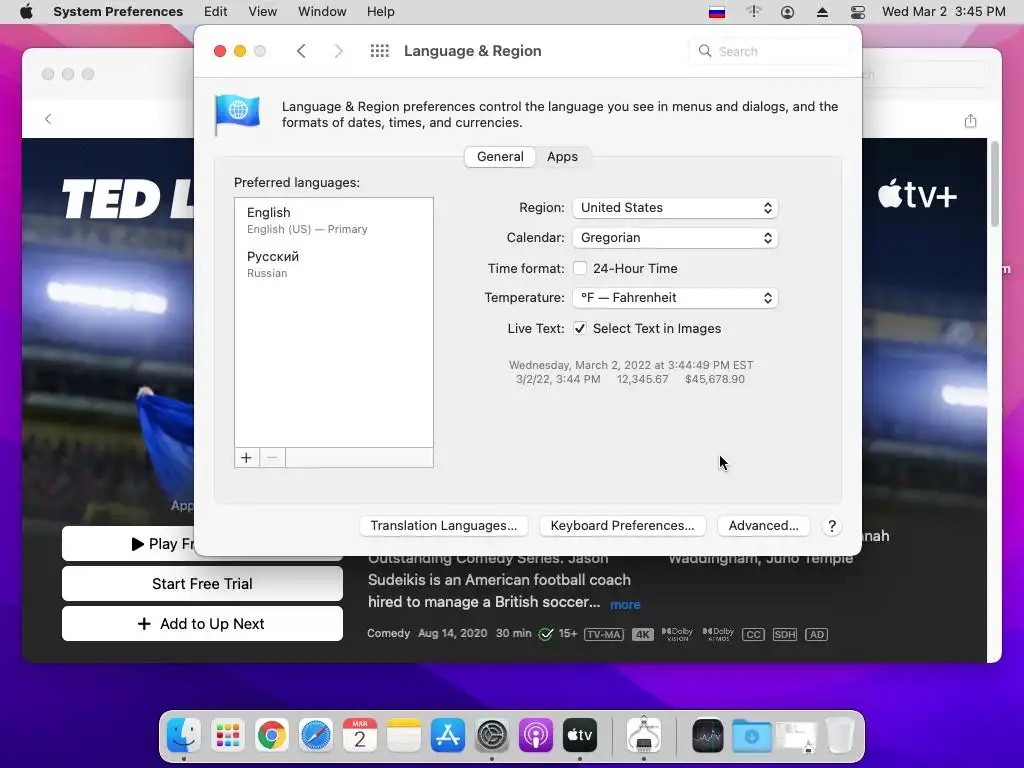Open Podcasts from the Dock
Viewport: 1024px width, 768px height.
click(536, 736)
